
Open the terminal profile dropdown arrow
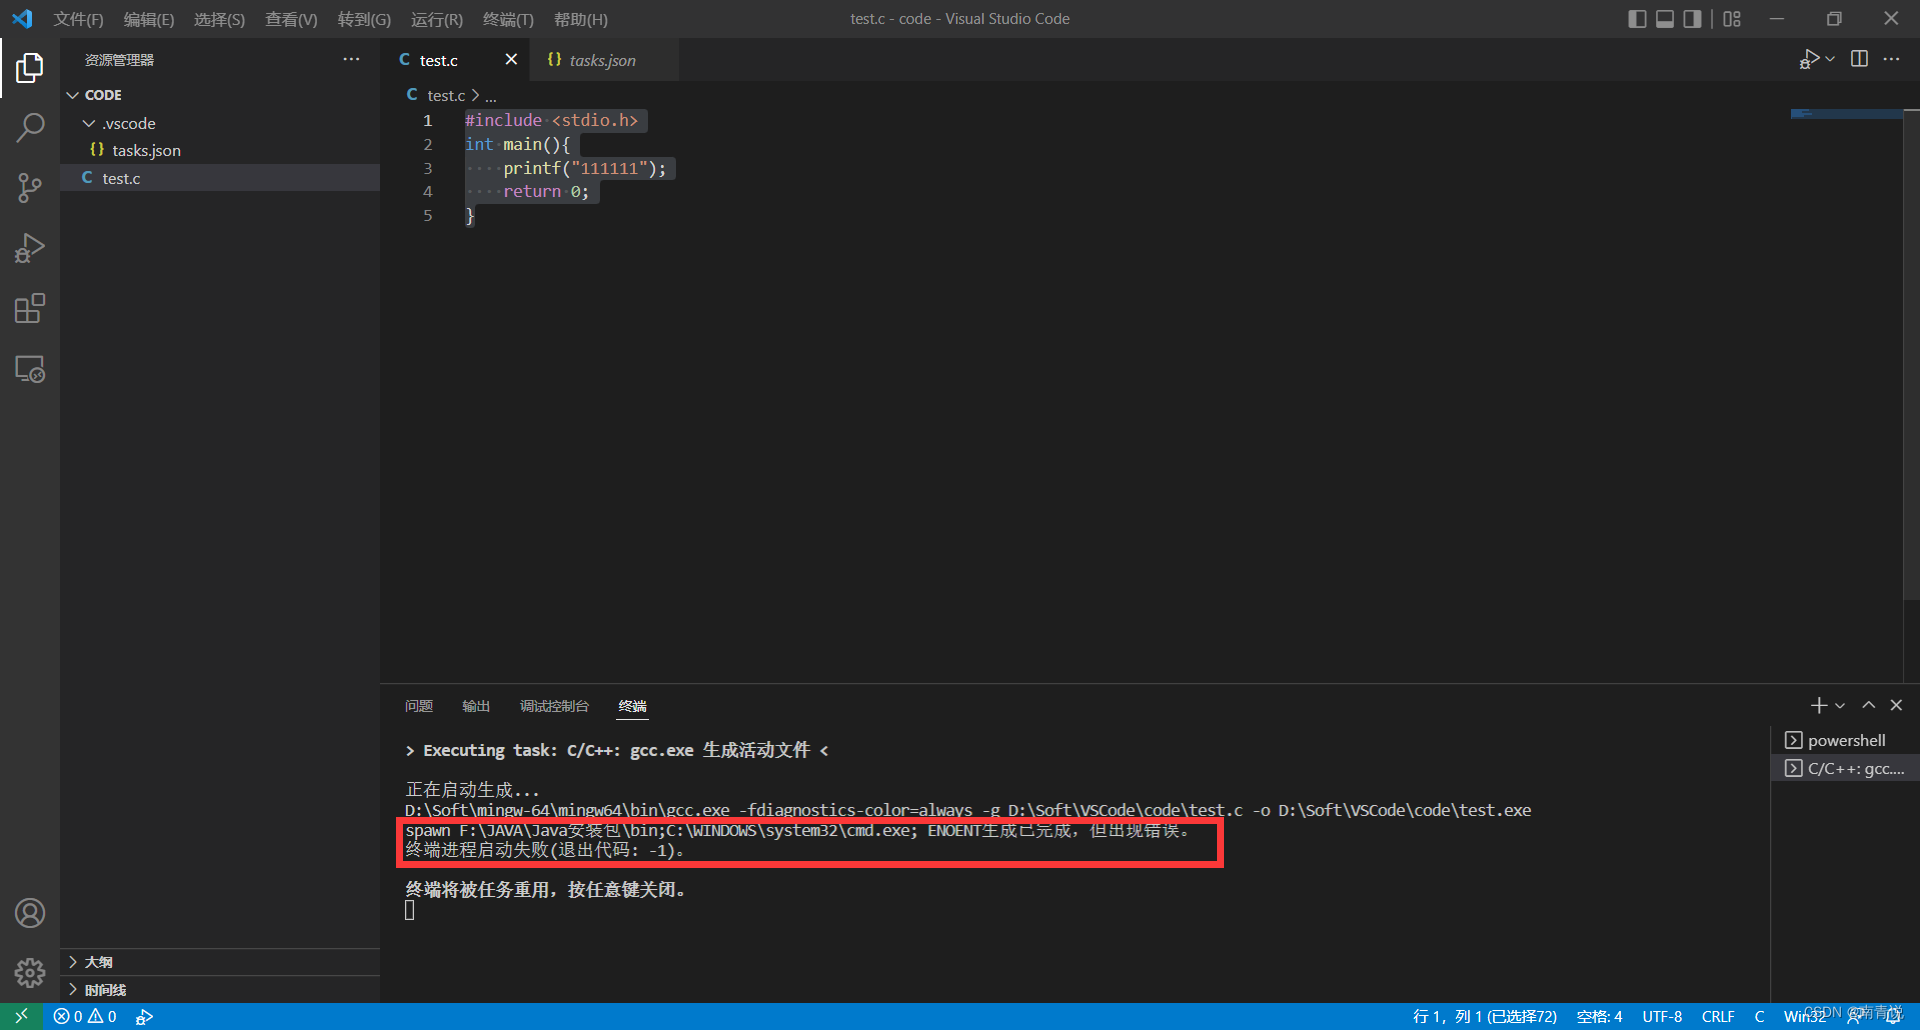[x=1840, y=705]
